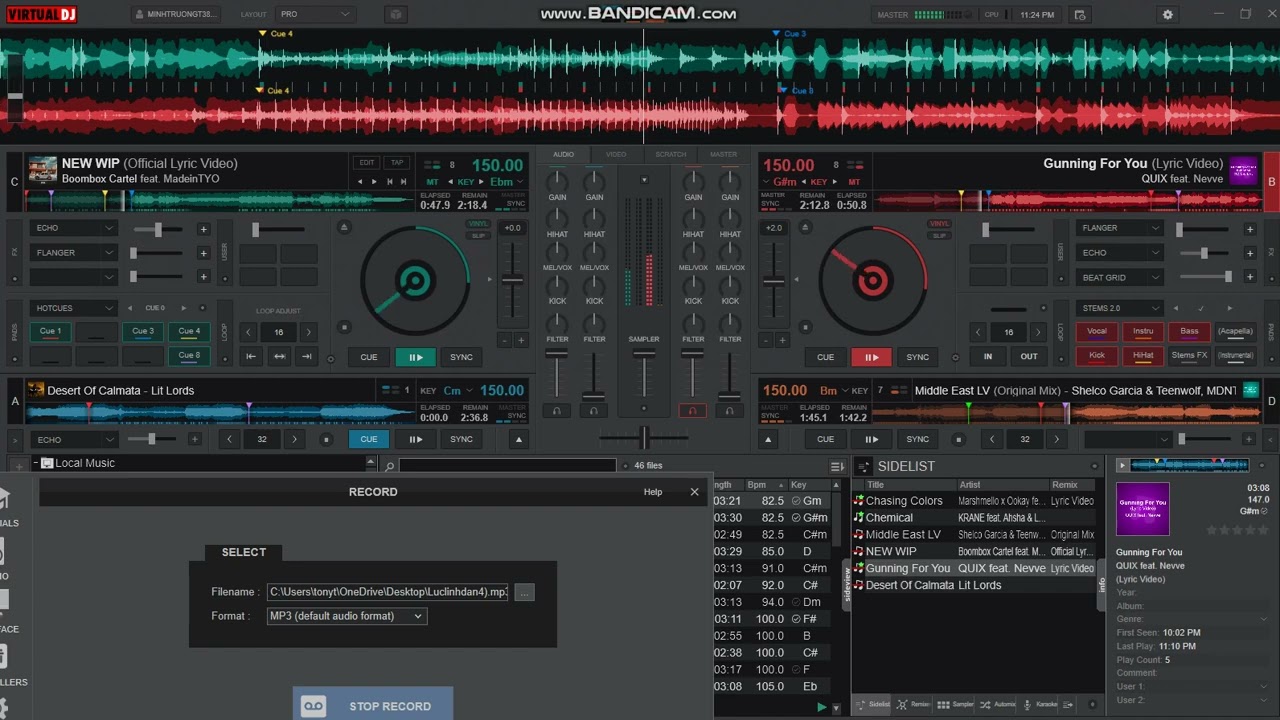Click leftmost headphone cue icon in mixer

tap(556, 410)
